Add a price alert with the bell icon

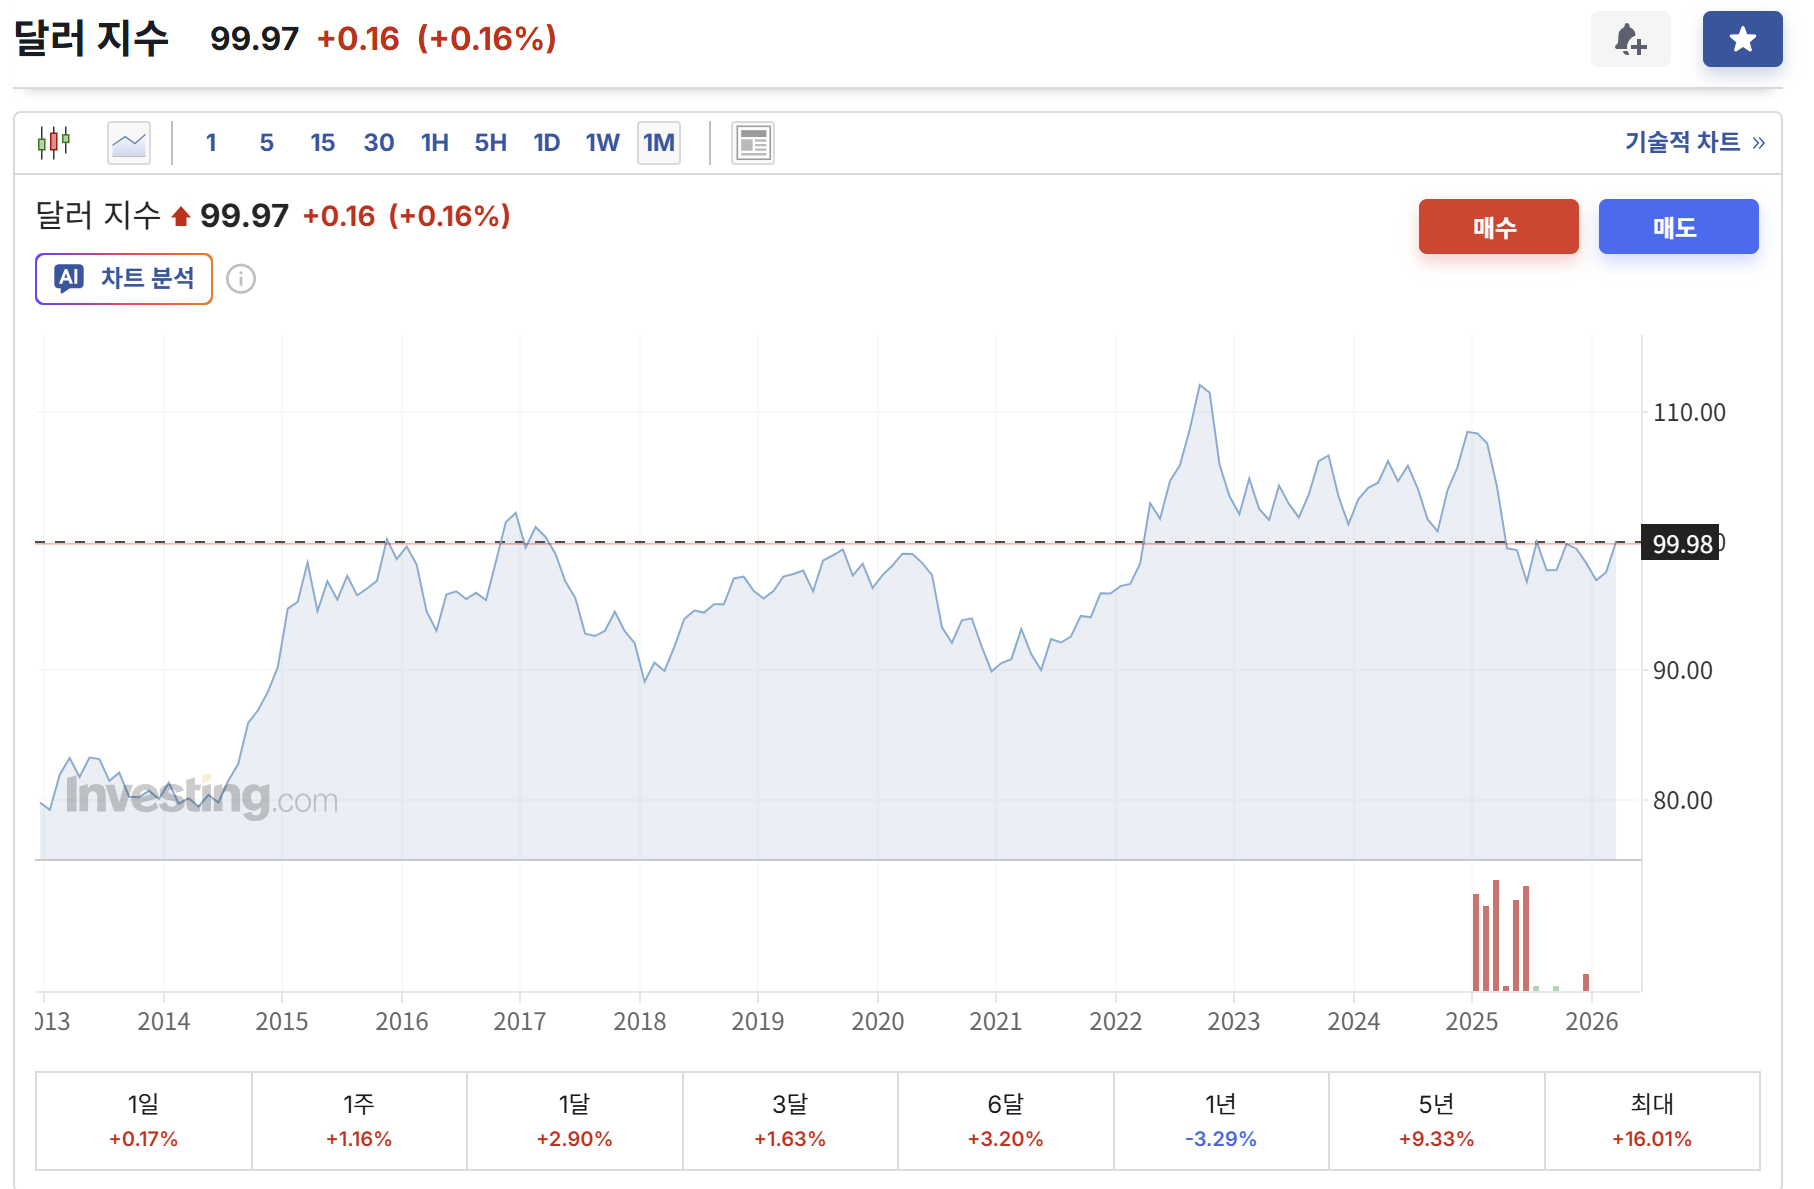click(x=1630, y=39)
